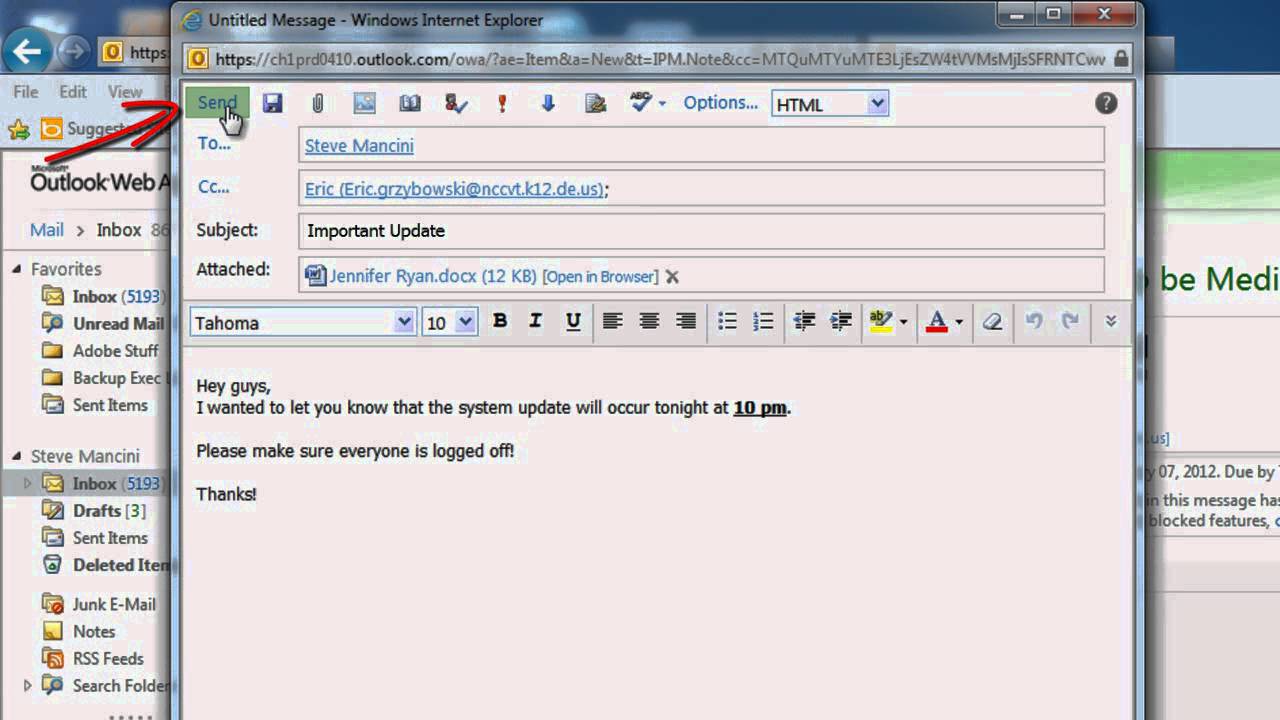Send the Important Update message
This screenshot has height=720, width=1280.
coord(217,103)
